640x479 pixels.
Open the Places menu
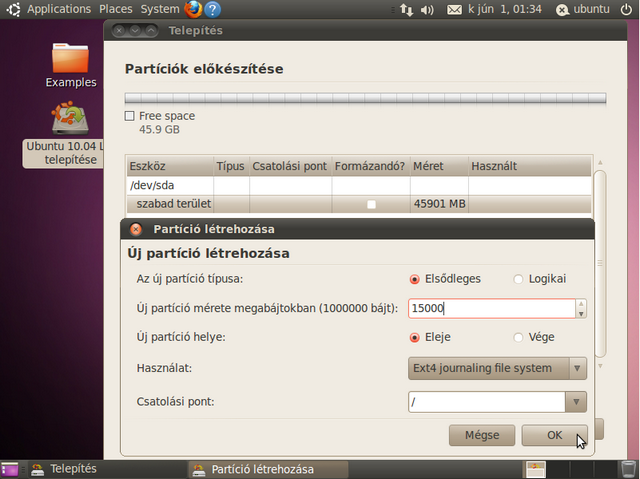click(x=115, y=9)
